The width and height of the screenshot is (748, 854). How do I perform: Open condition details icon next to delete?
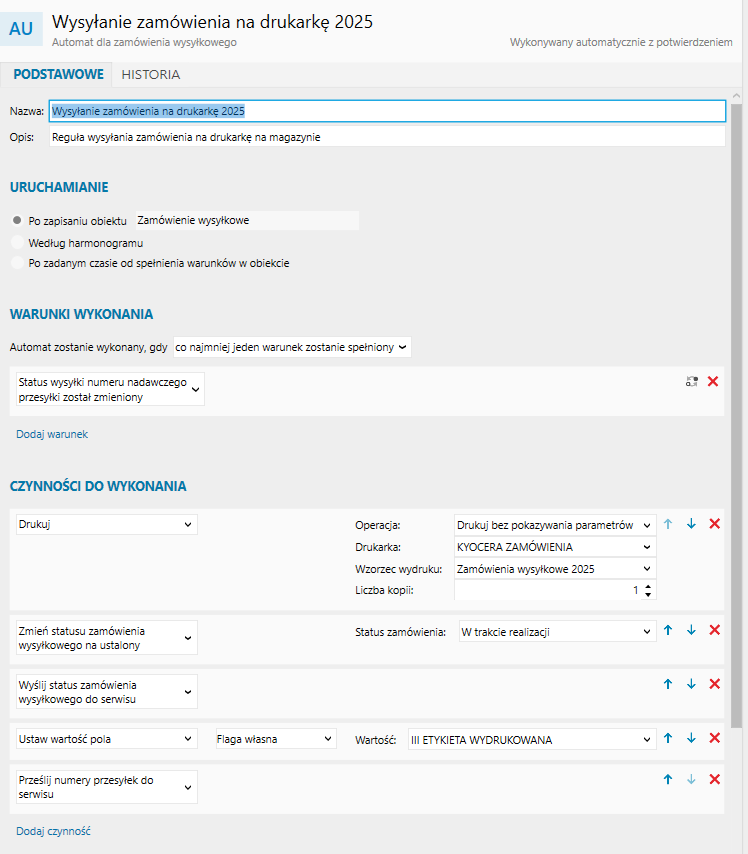(691, 381)
